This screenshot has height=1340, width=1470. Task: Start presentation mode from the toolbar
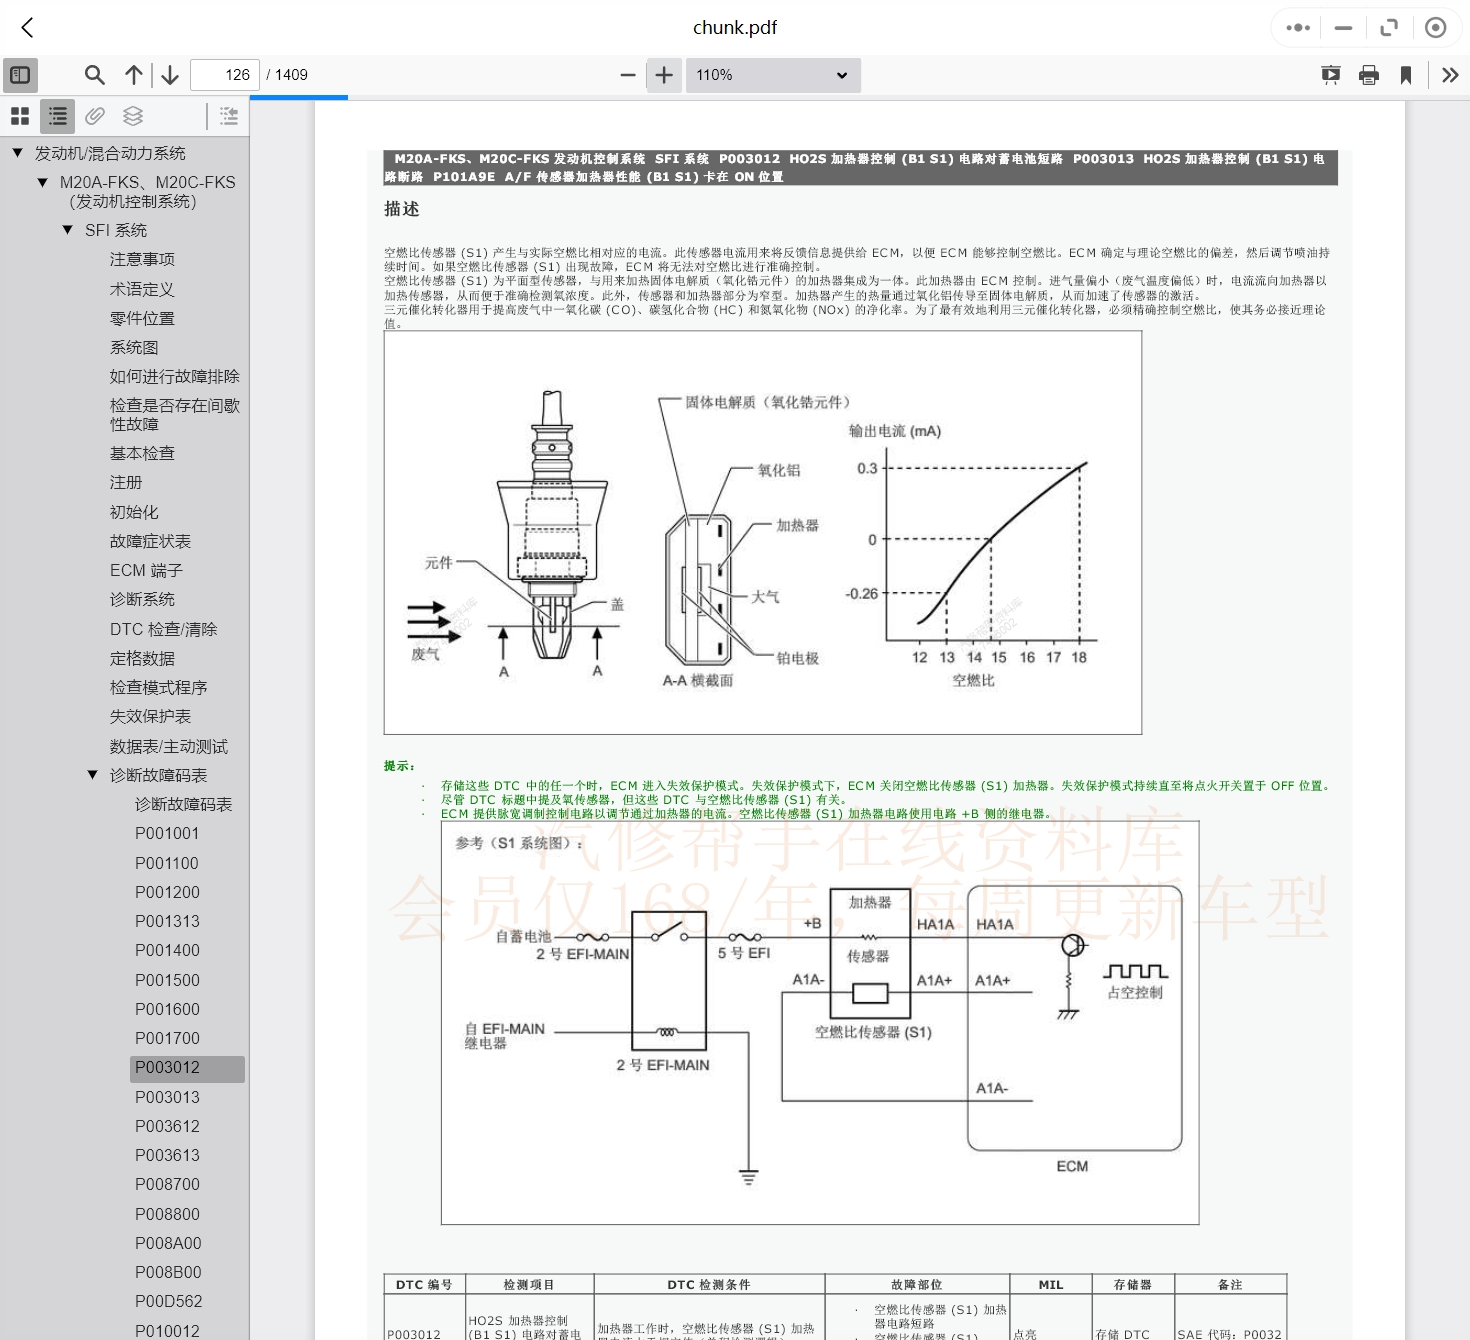1330,75
